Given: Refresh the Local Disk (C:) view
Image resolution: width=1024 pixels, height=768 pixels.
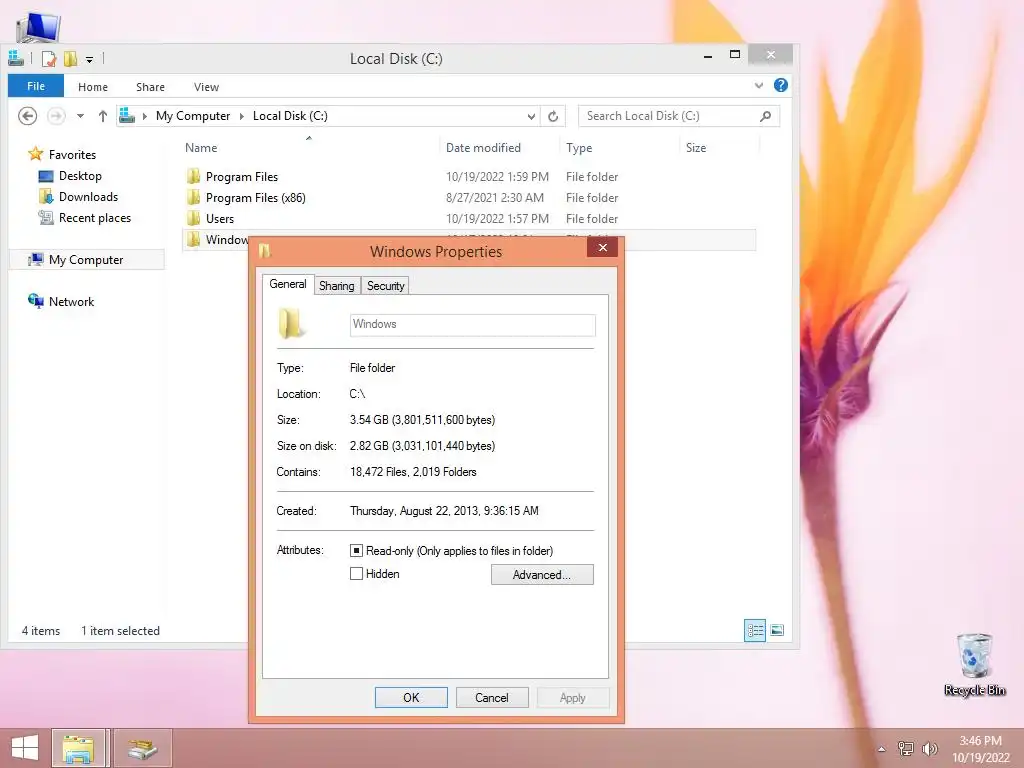Looking at the screenshot, I should click(x=553, y=116).
